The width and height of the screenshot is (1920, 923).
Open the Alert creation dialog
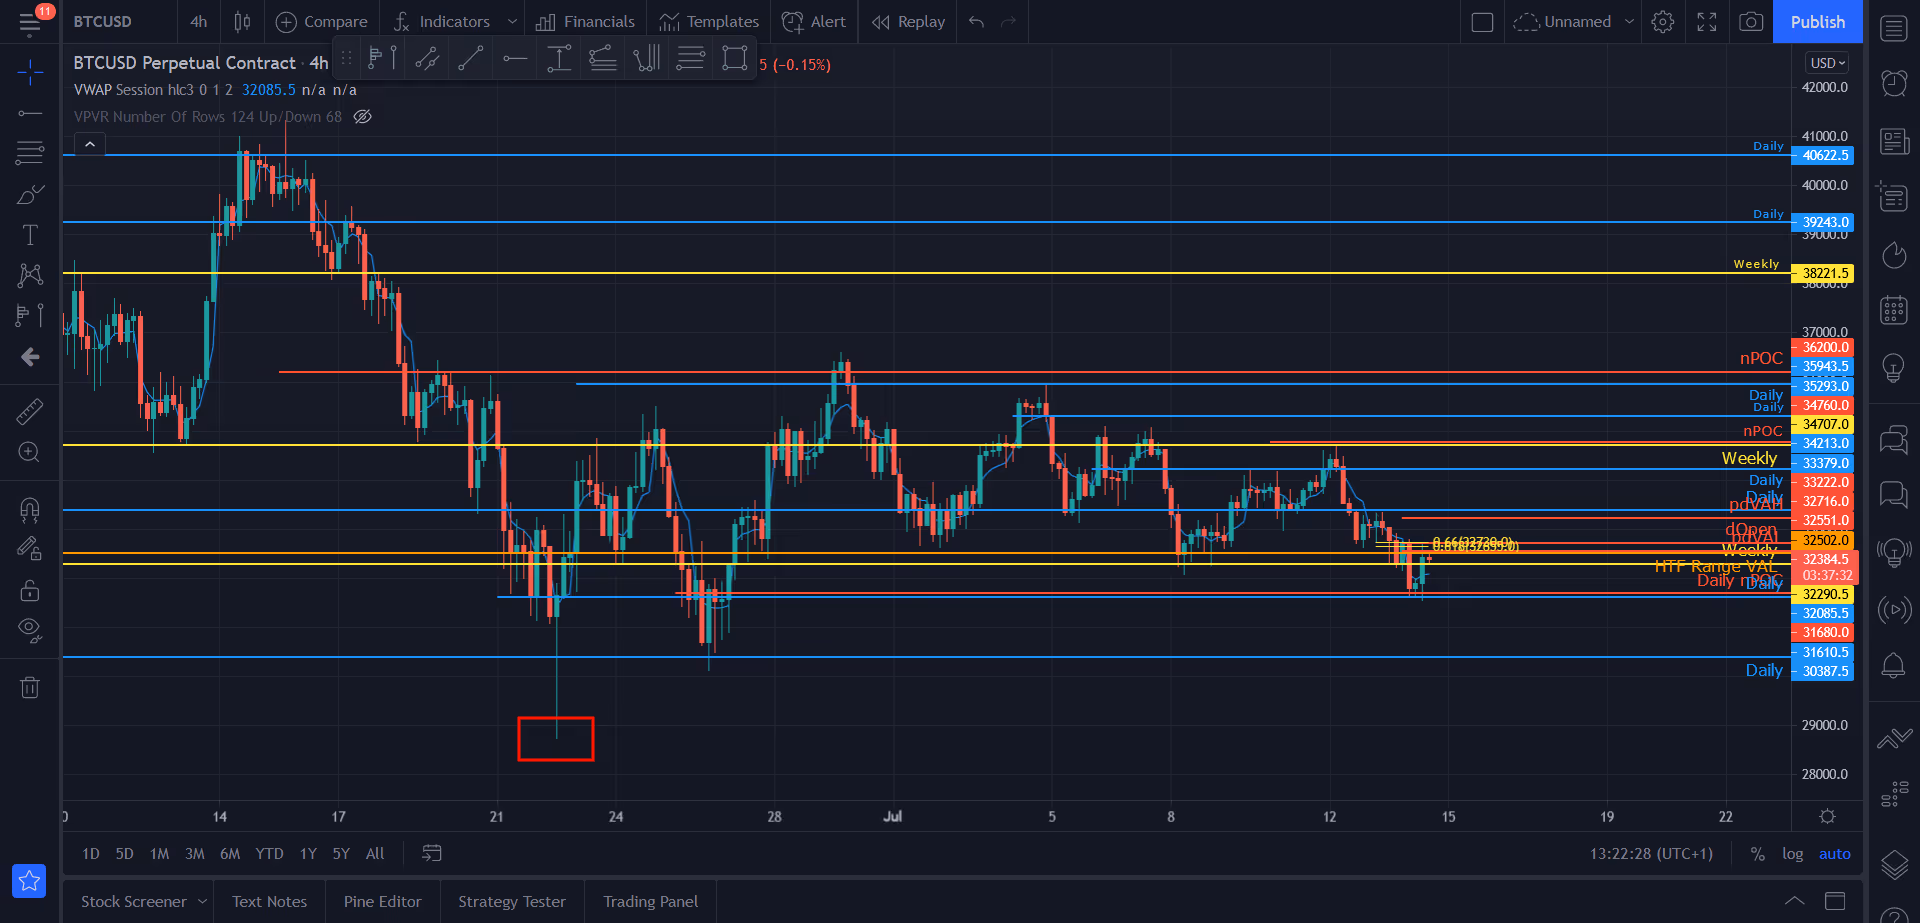click(813, 22)
